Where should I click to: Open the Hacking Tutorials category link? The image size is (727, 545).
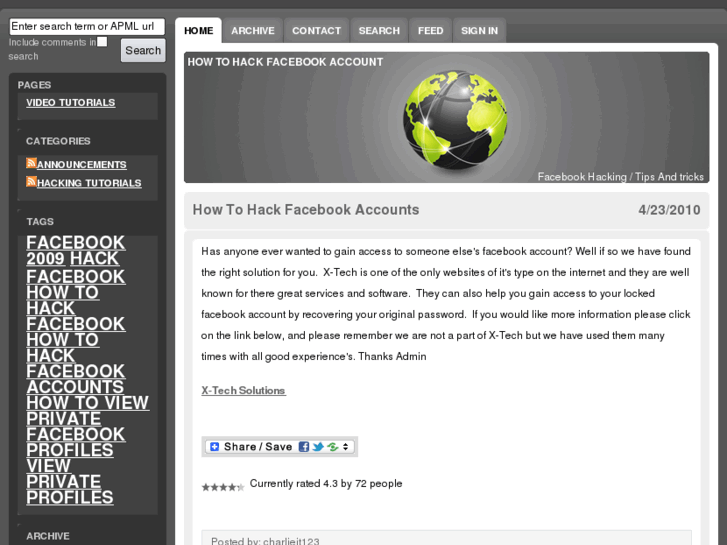[89, 183]
